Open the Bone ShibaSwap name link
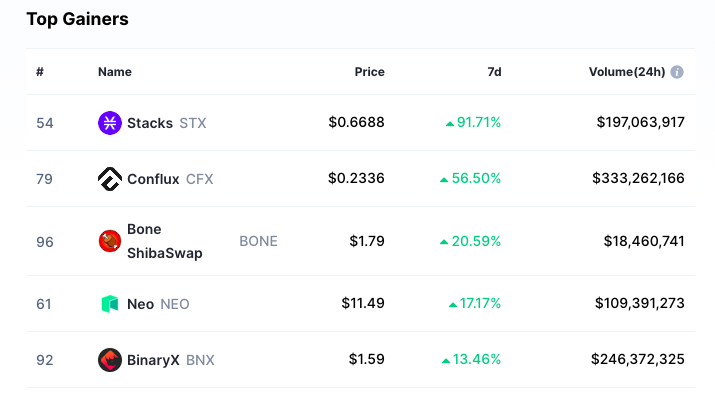The image size is (715, 394). coord(165,241)
